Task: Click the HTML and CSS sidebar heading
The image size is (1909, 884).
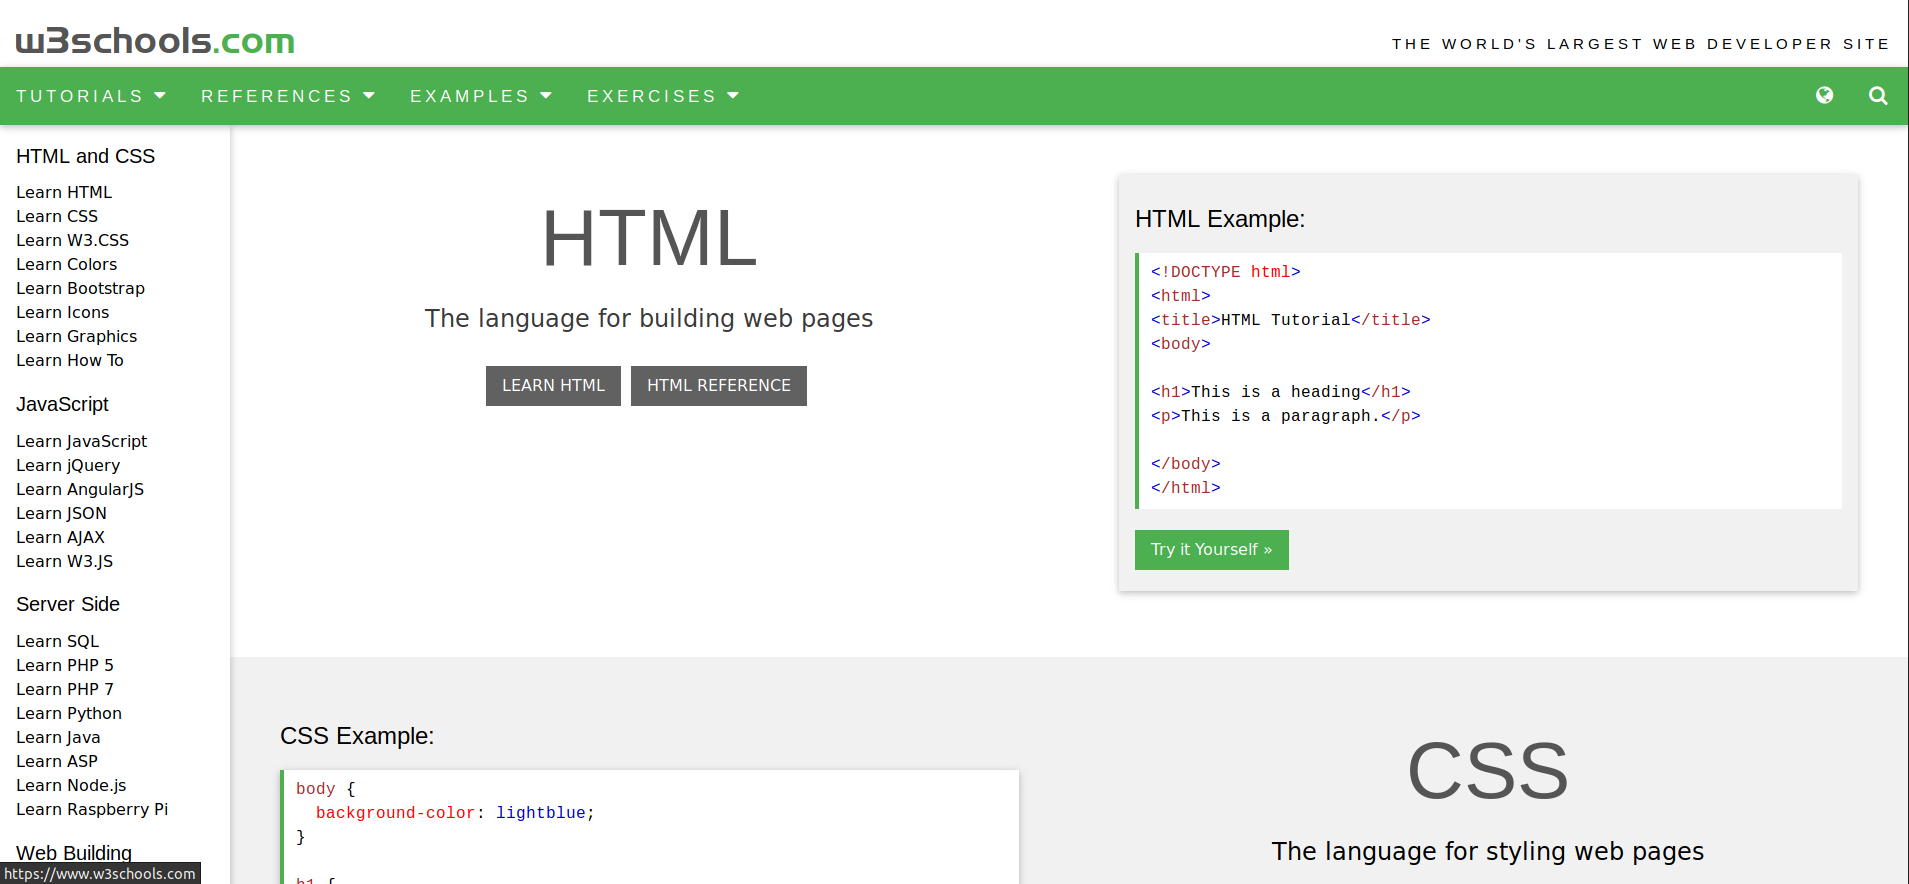Action: (x=85, y=156)
